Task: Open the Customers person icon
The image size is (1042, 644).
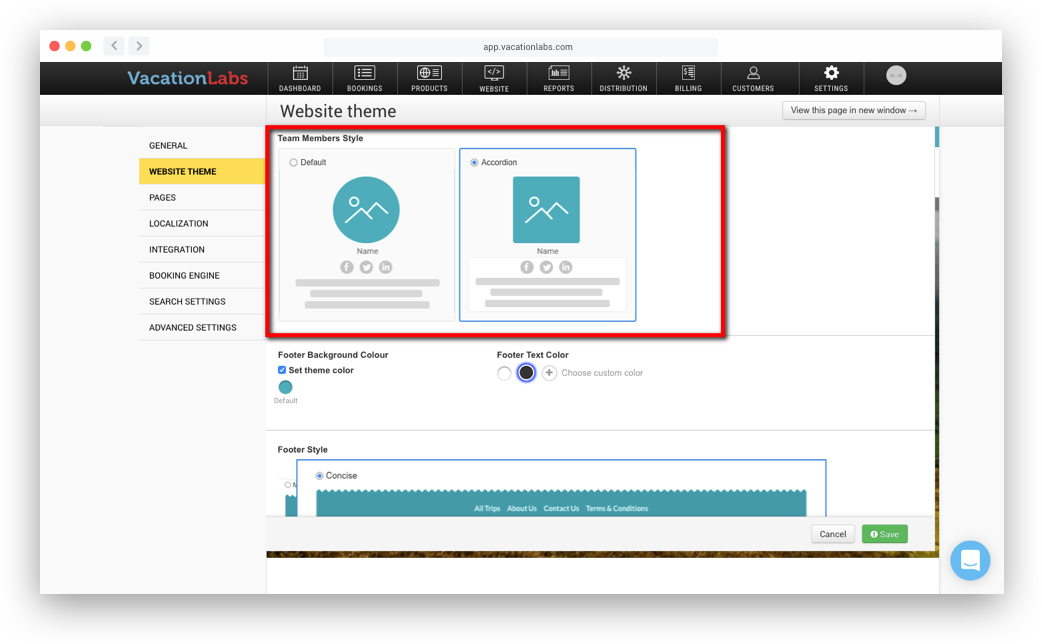Action: (x=753, y=73)
